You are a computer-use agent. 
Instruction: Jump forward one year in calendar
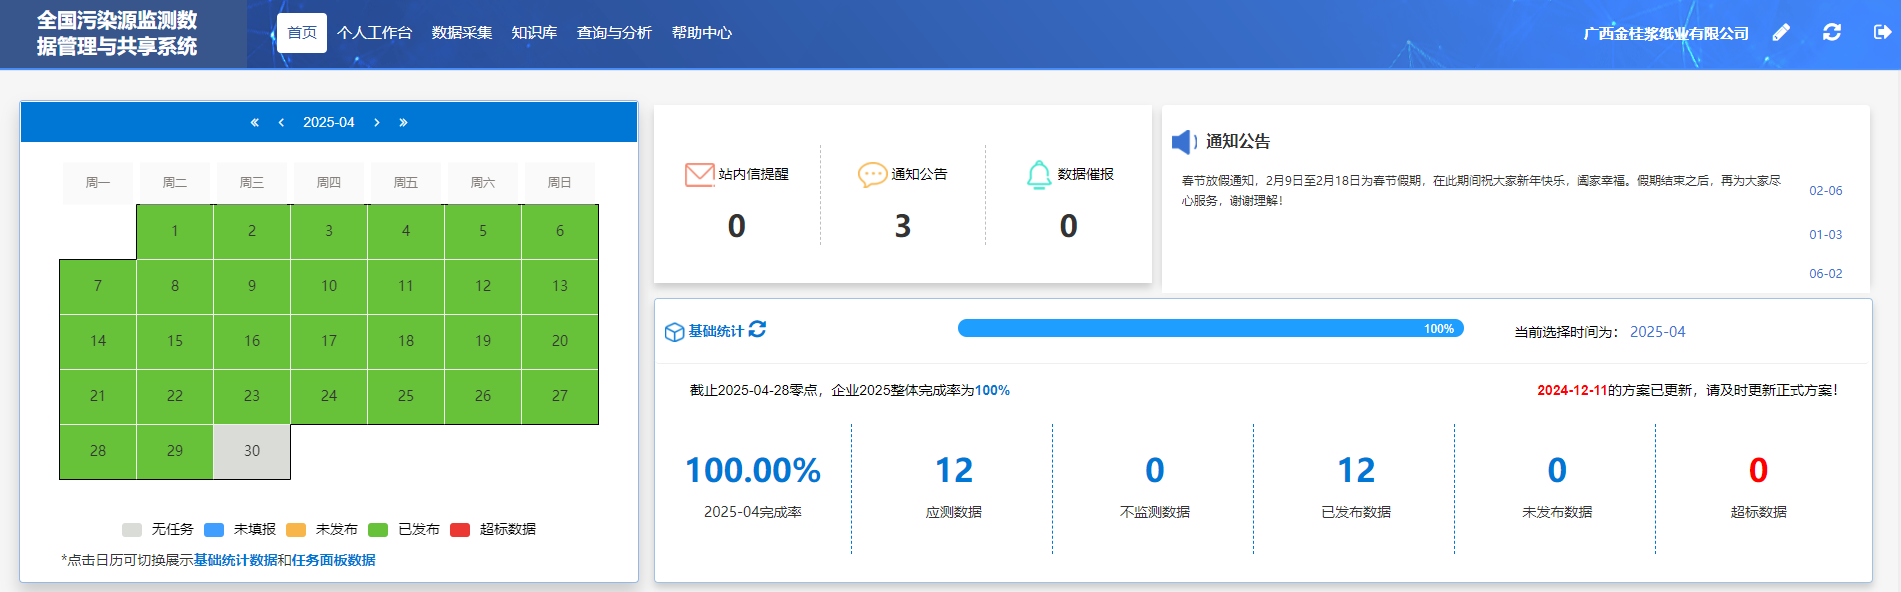[403, 122]
